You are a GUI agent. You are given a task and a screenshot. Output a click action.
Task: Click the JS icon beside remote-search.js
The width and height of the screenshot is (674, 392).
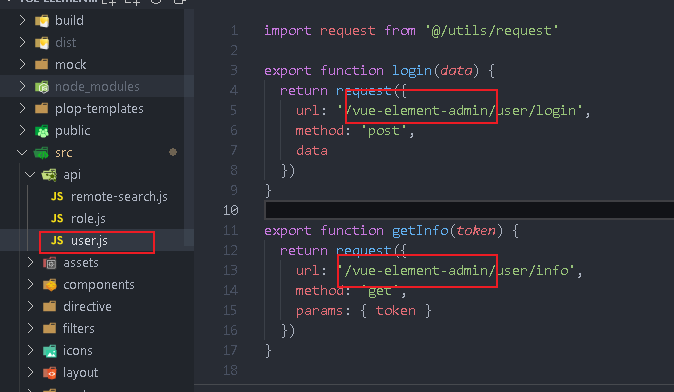pos(57,196)
